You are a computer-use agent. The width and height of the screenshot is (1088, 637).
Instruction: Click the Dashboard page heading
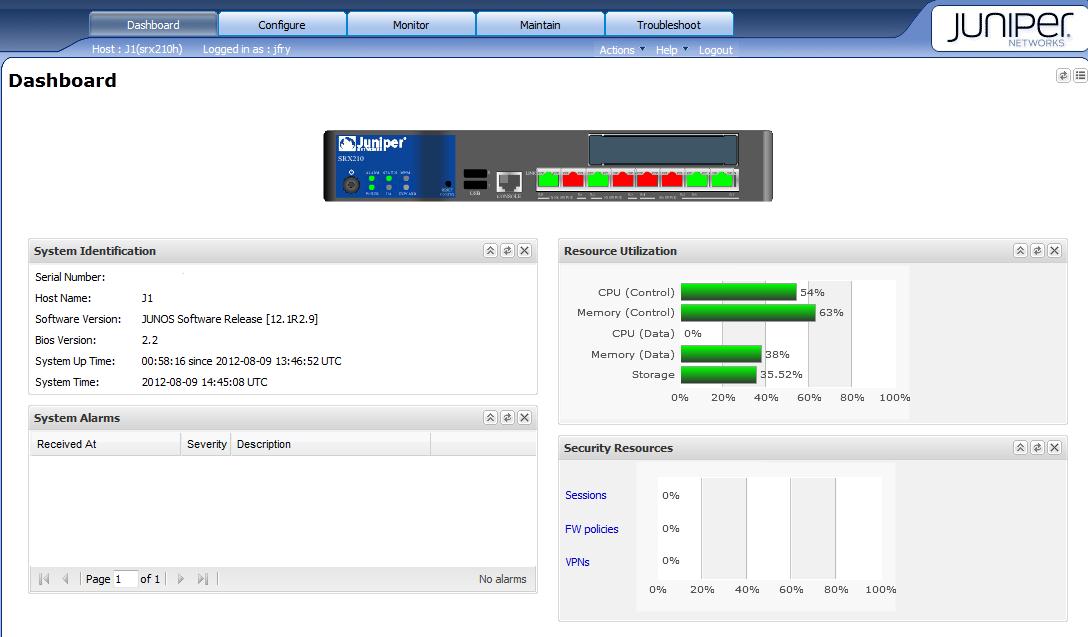pos(62,80)
